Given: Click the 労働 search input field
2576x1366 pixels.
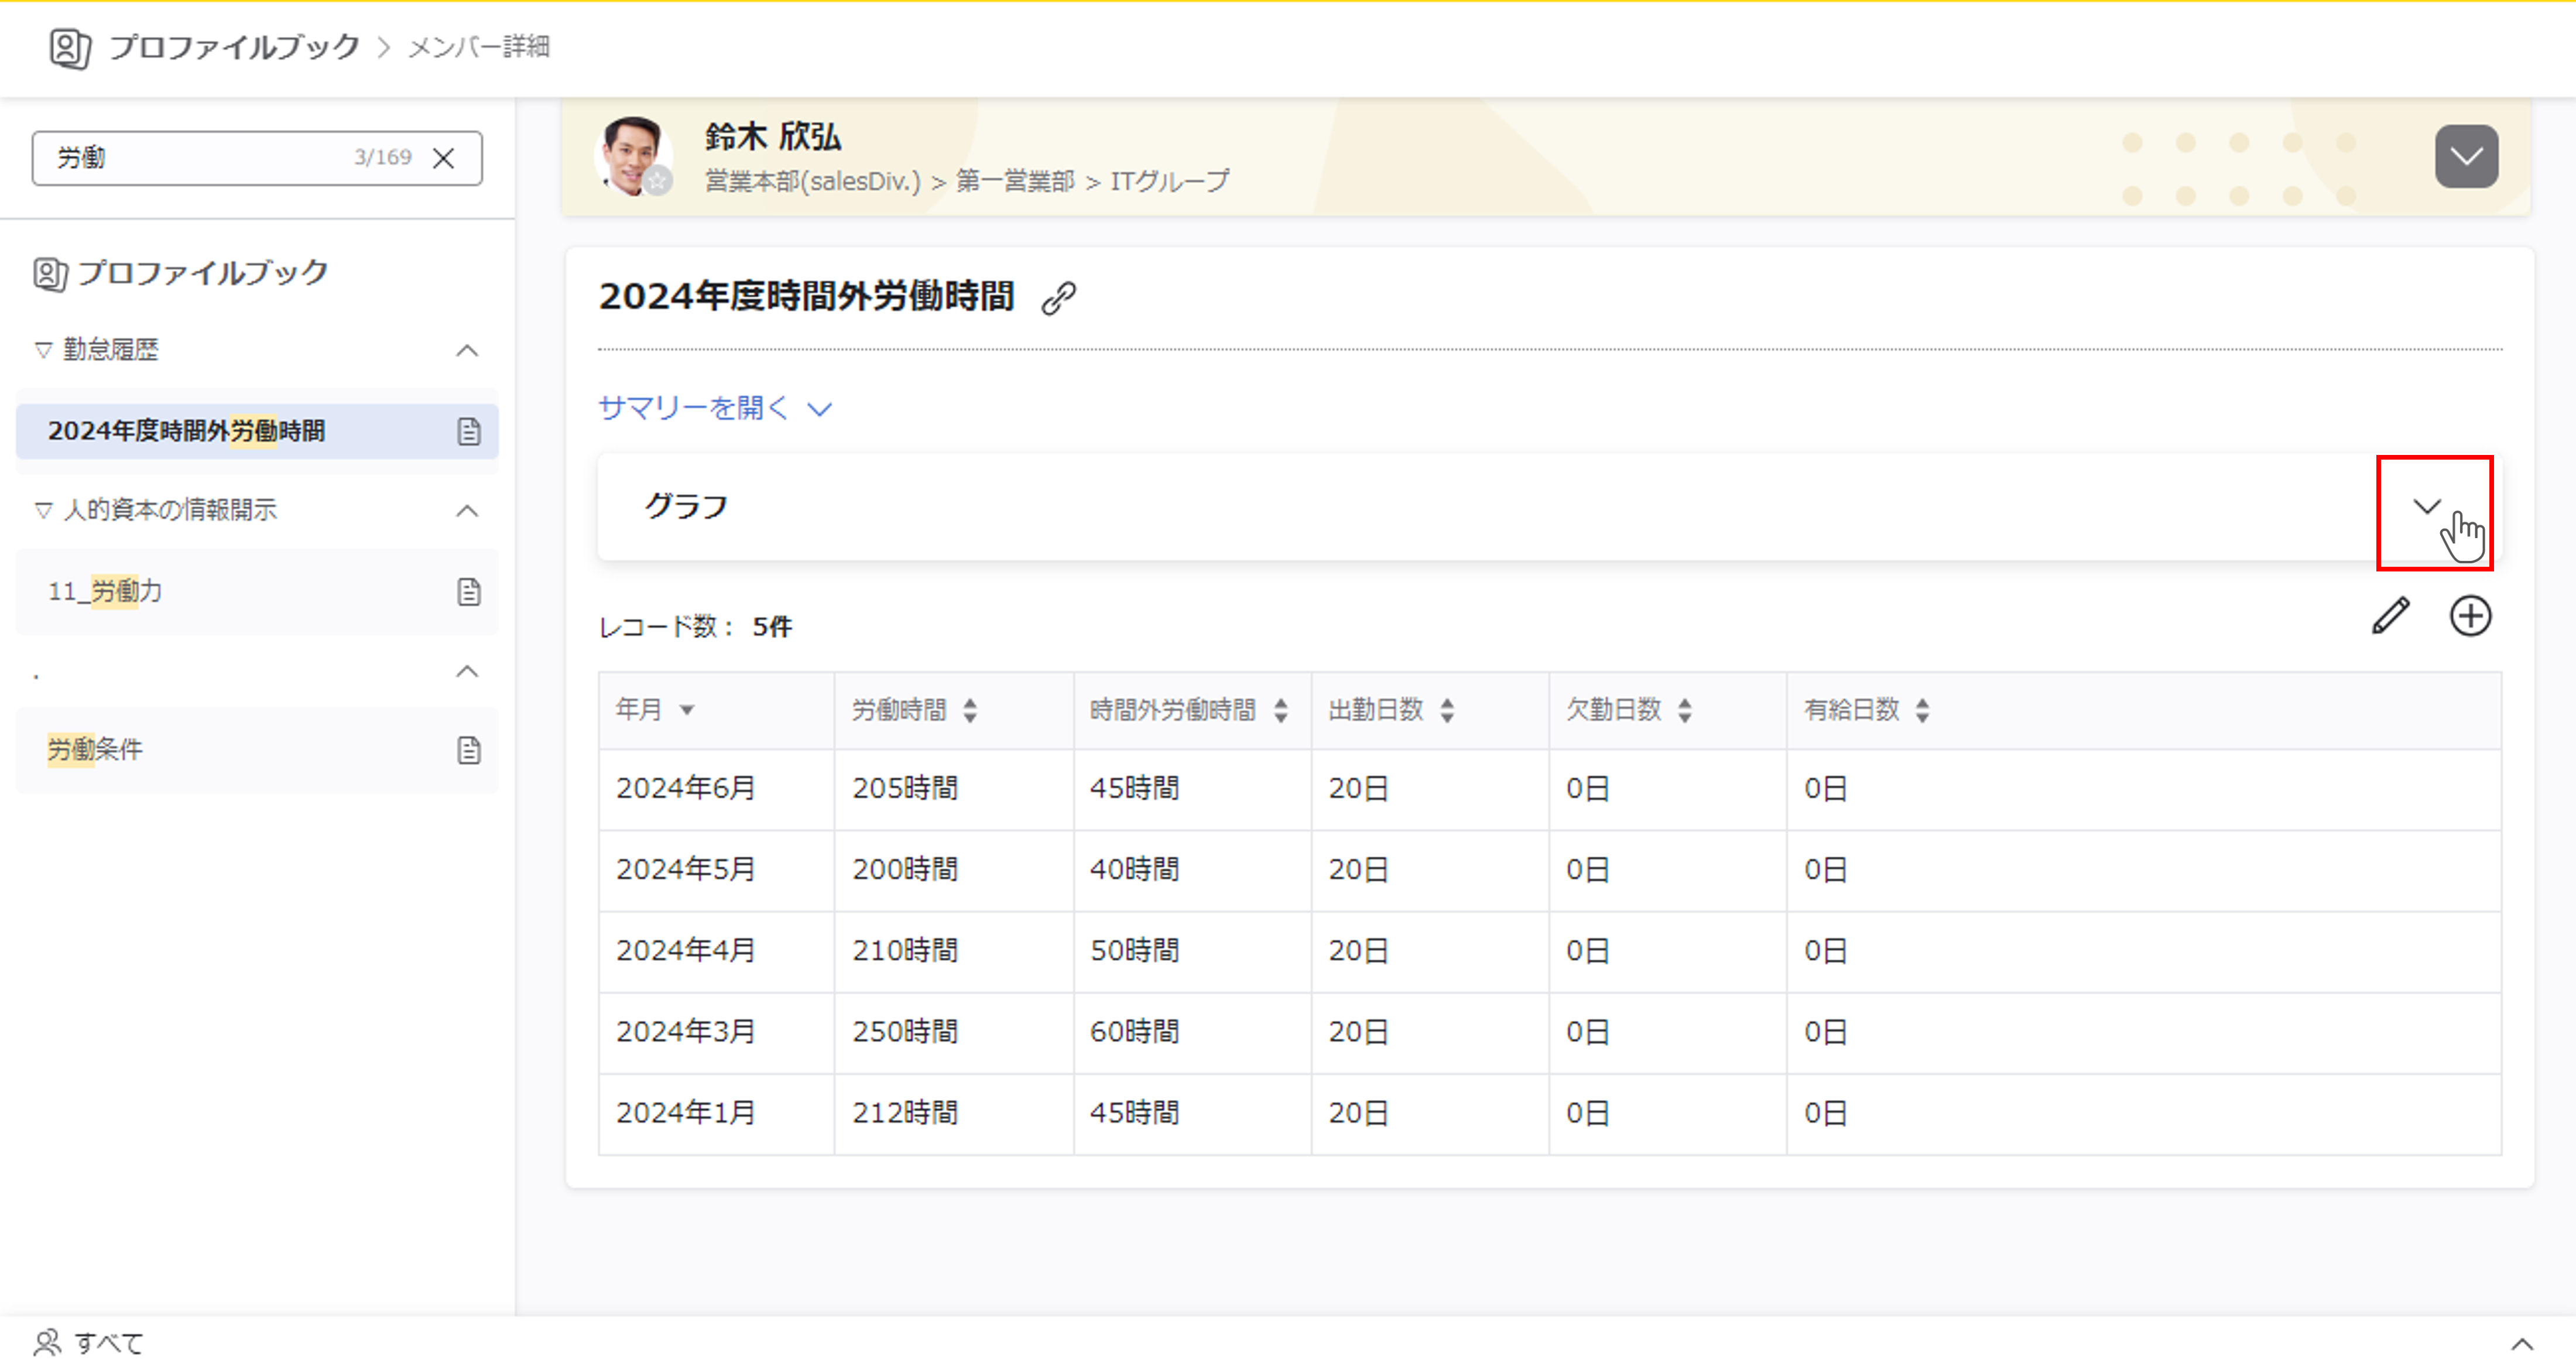Looking at the screenshot, I should coord(200,158).
